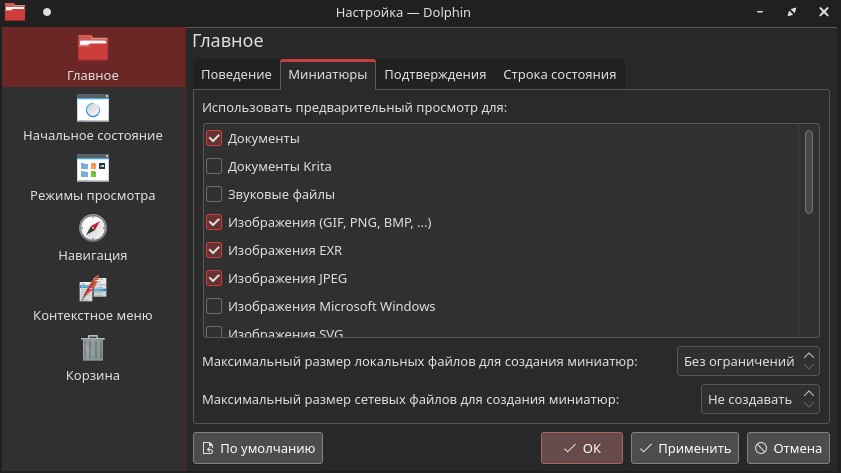Click the pin dot icon in title bar
Viewport: 841px width, 473px height.
click(x=47, y=13)
